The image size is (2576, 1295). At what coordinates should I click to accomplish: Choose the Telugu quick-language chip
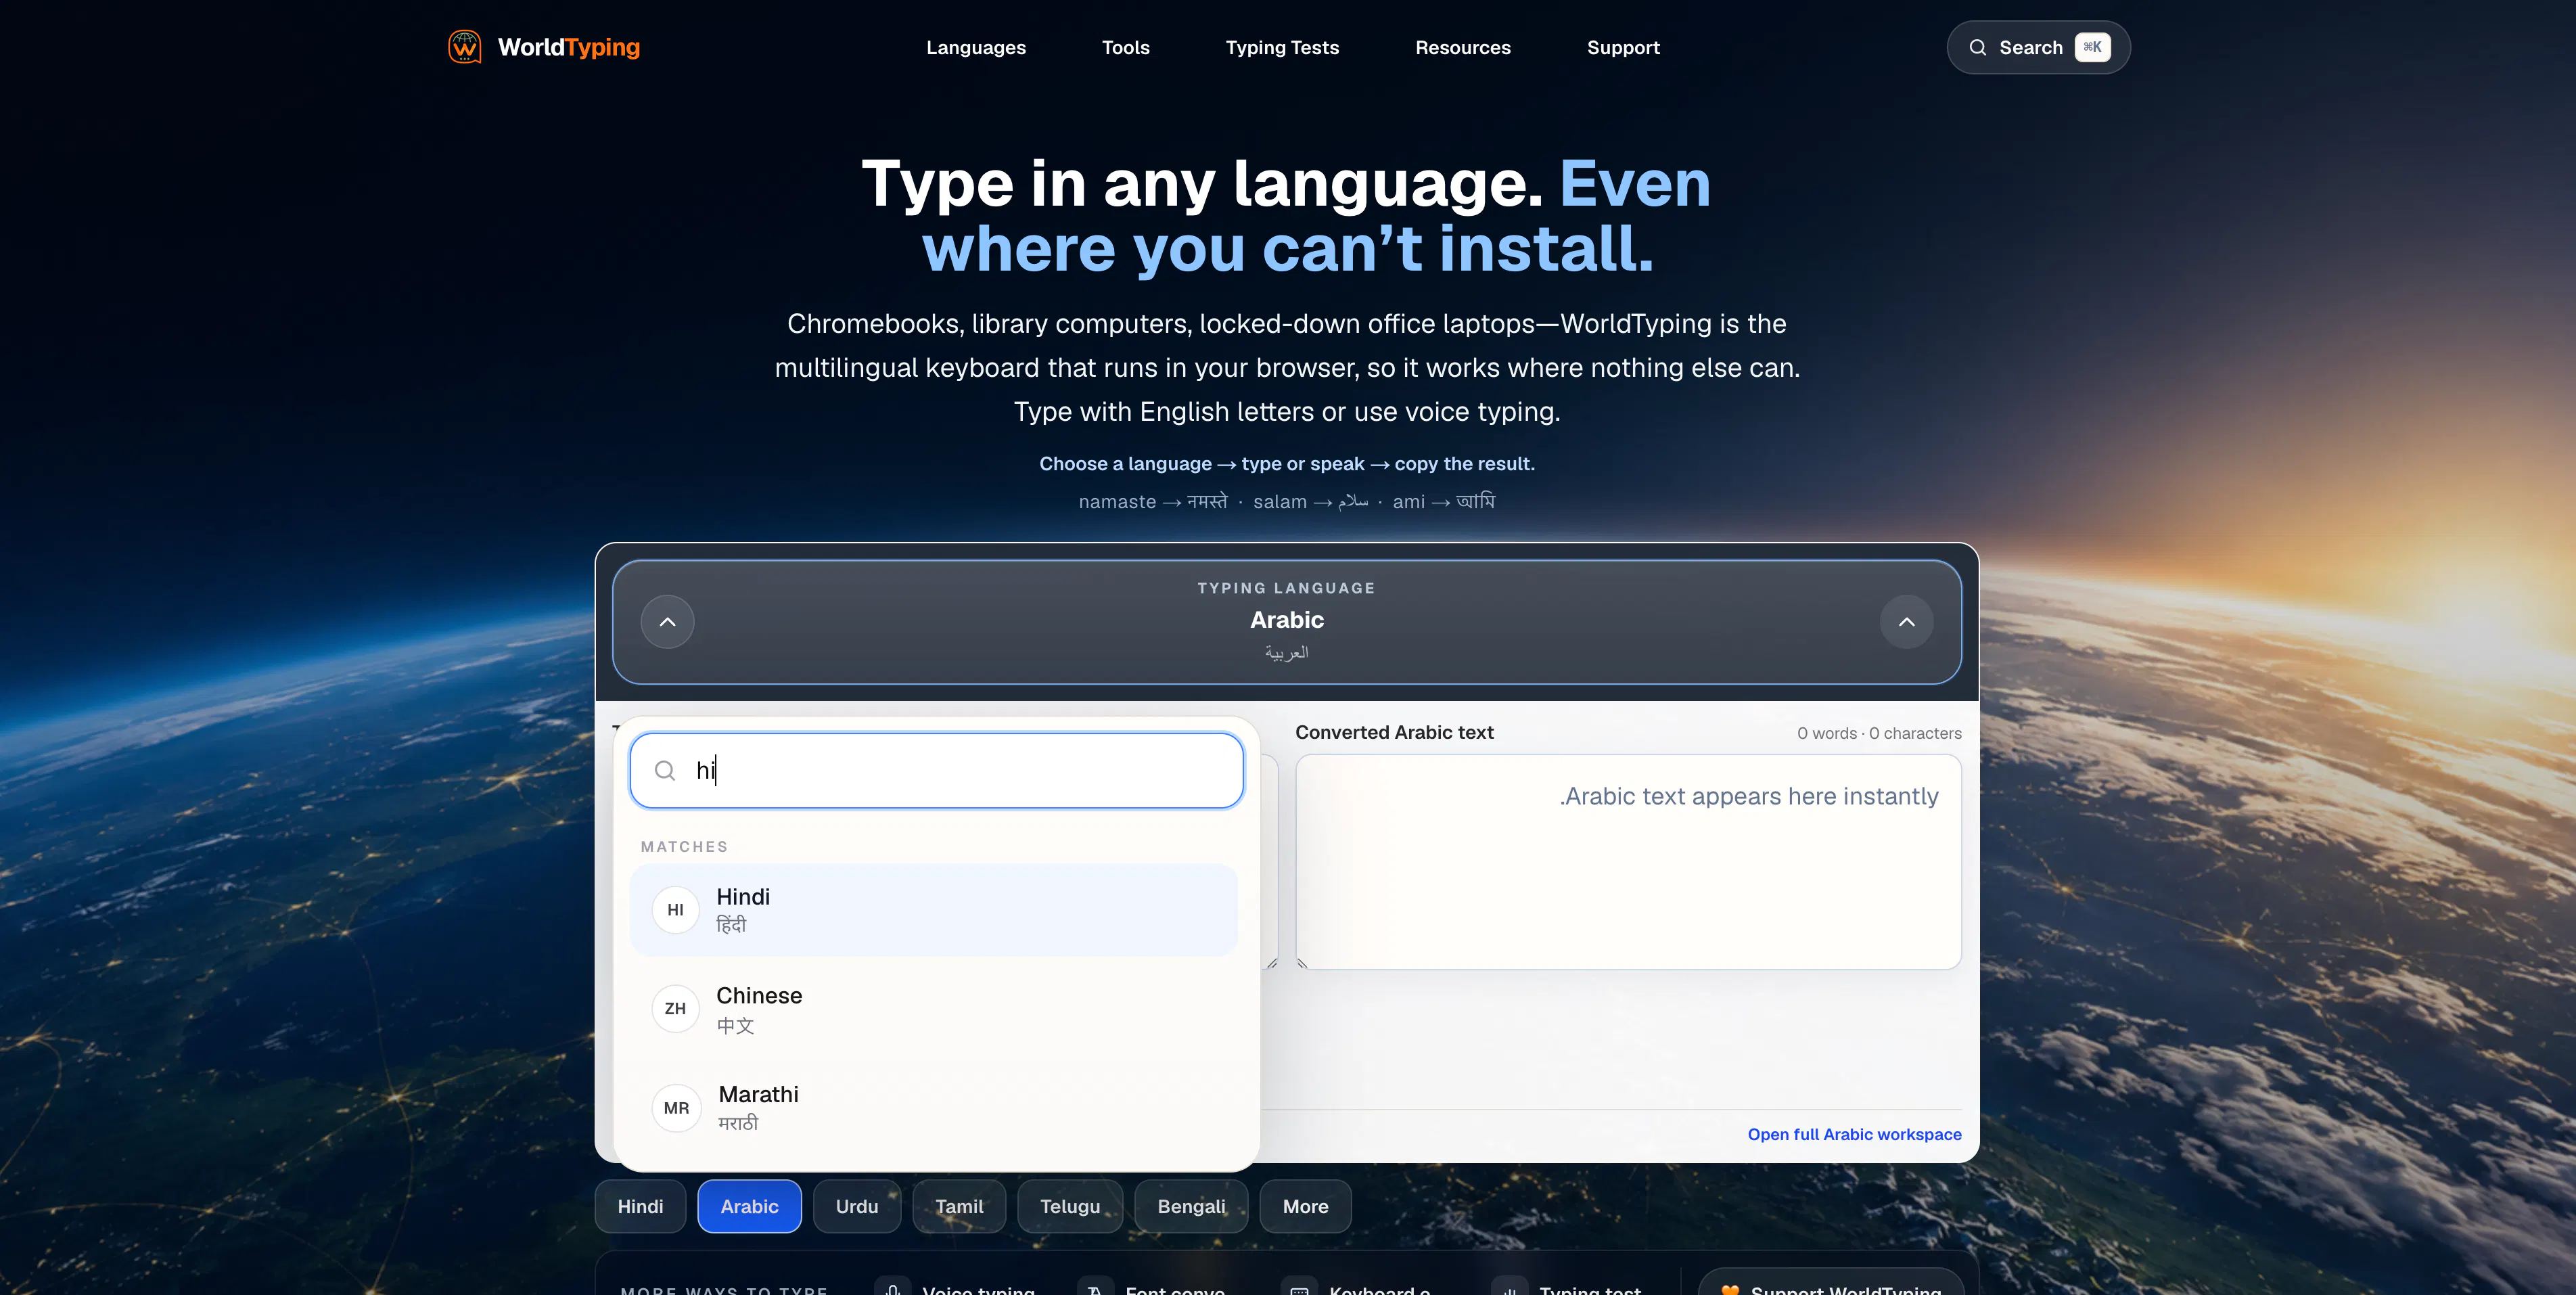pyautogui.click(x=1070, y=1206)
